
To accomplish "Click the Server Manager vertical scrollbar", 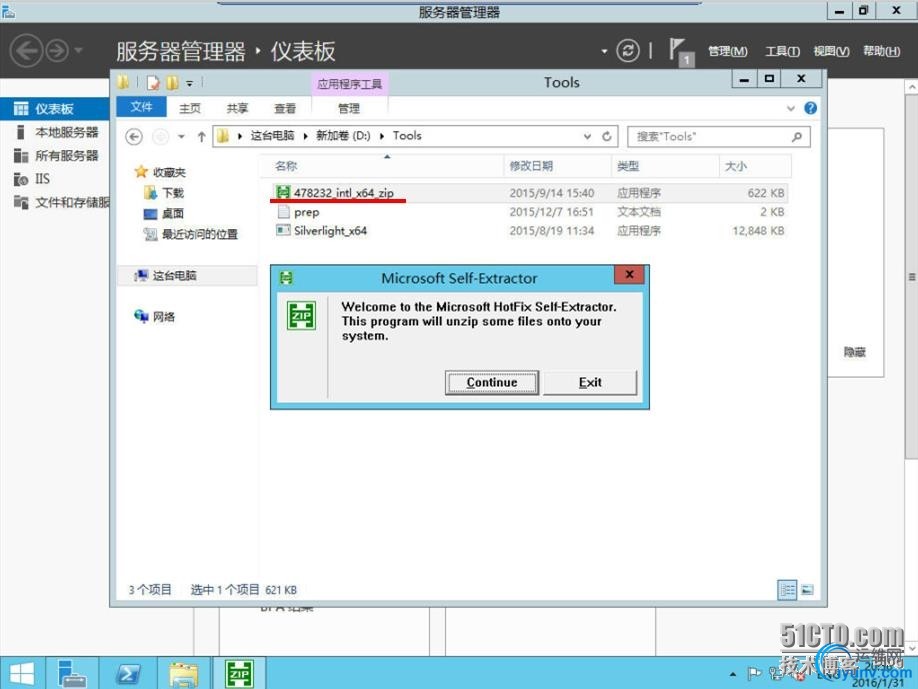I will pyautogui.click(x=912, y=275).
